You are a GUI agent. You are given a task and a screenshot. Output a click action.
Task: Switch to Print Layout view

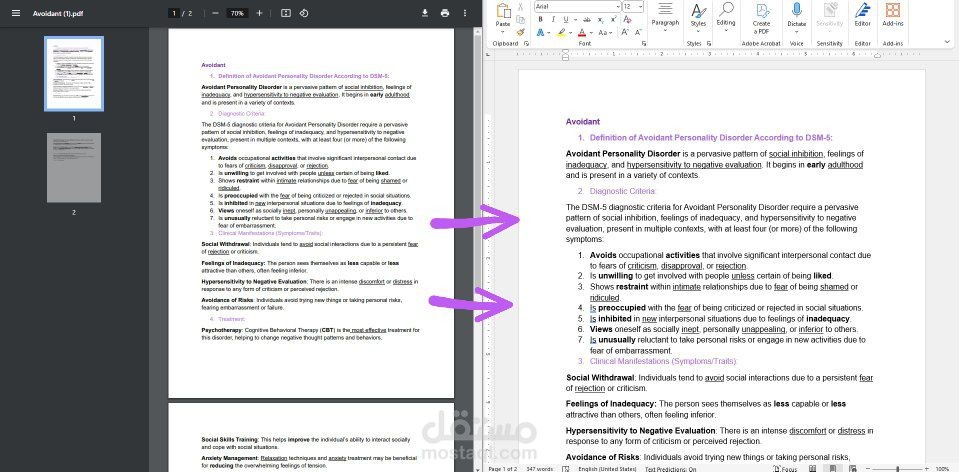coord(833,469)
